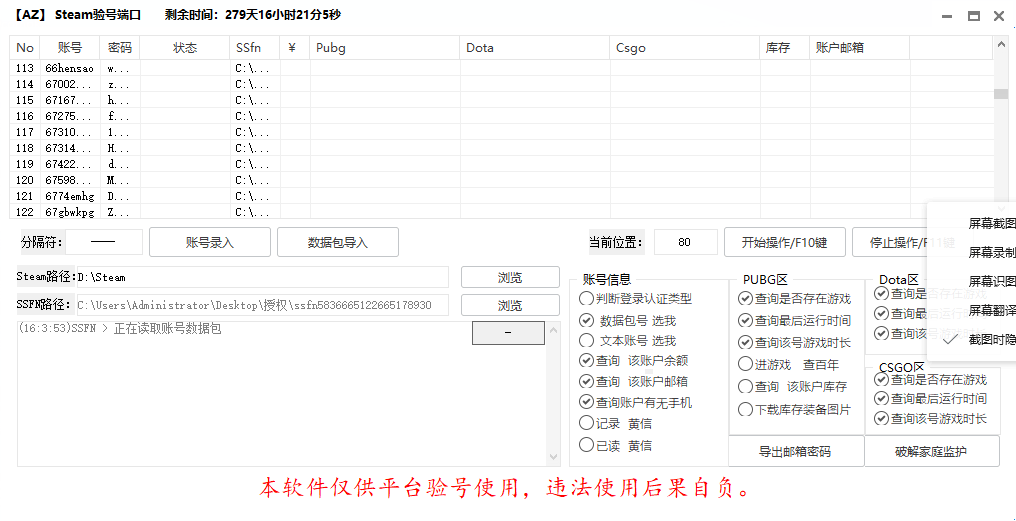Toggle the checked 截图时隐 menu entry
Screen dimensions: 1016x521
point(972,338)
